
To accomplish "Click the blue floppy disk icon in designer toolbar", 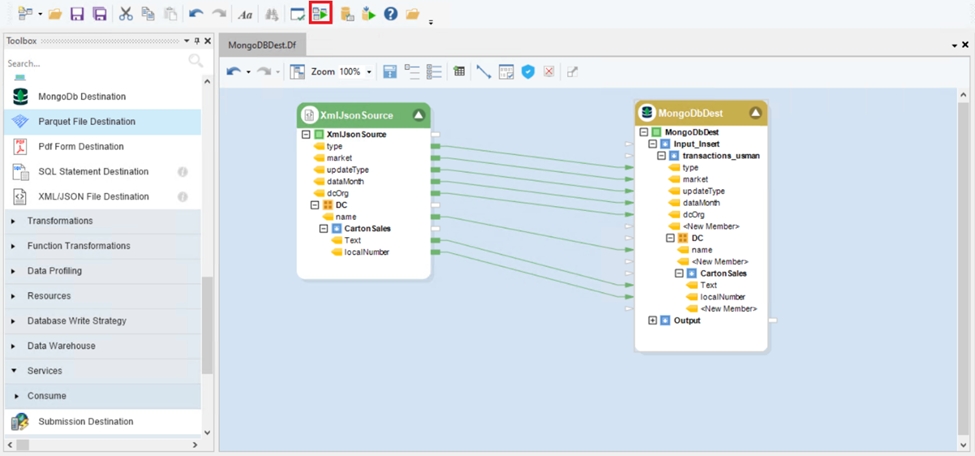I will tap(390, 72).
